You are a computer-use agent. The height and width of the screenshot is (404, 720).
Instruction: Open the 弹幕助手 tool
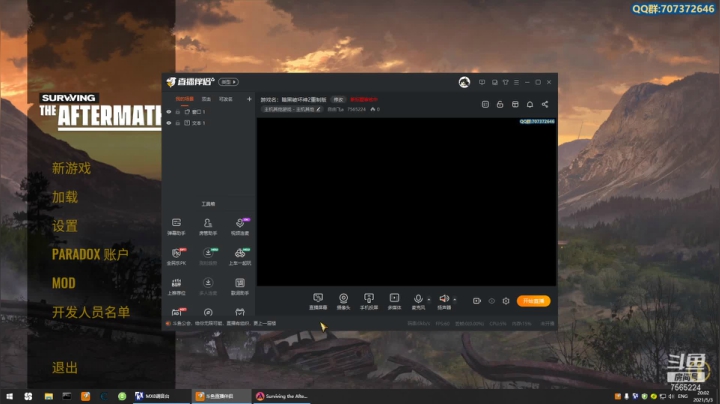pyautogui.click(x=176, y=227)
